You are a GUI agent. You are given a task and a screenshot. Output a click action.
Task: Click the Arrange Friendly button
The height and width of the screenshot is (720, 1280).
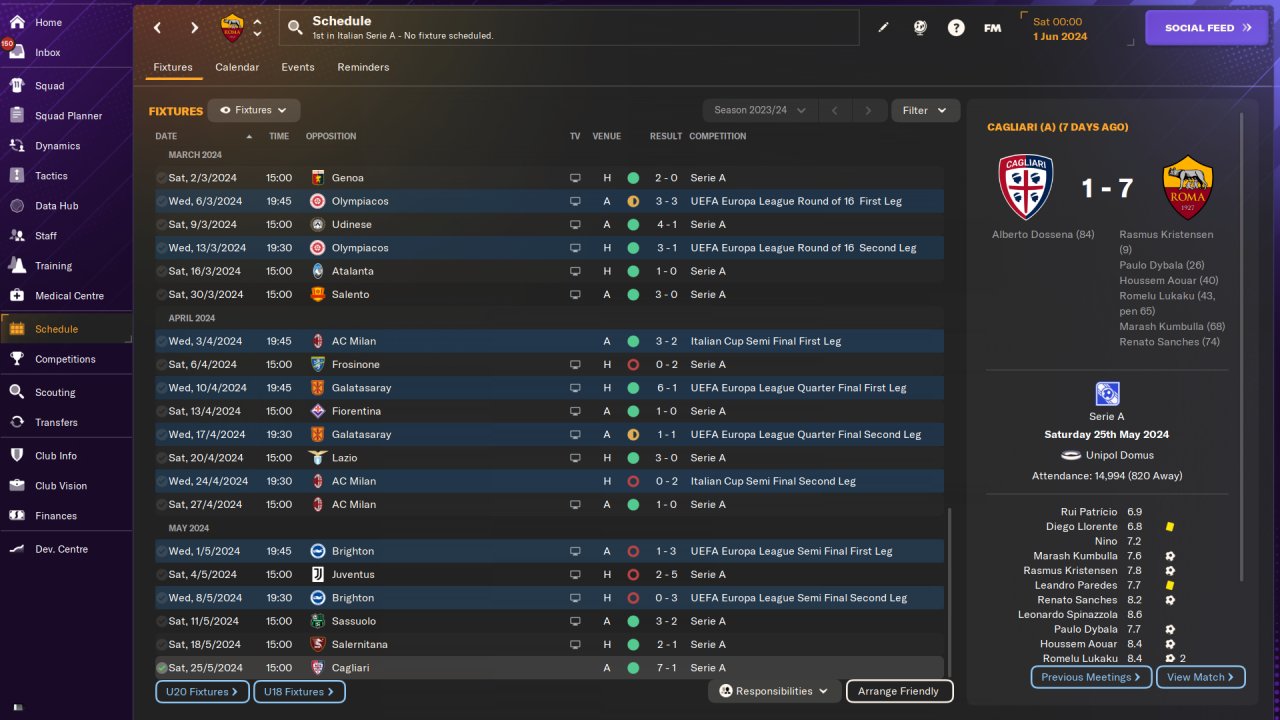point(899,691)
